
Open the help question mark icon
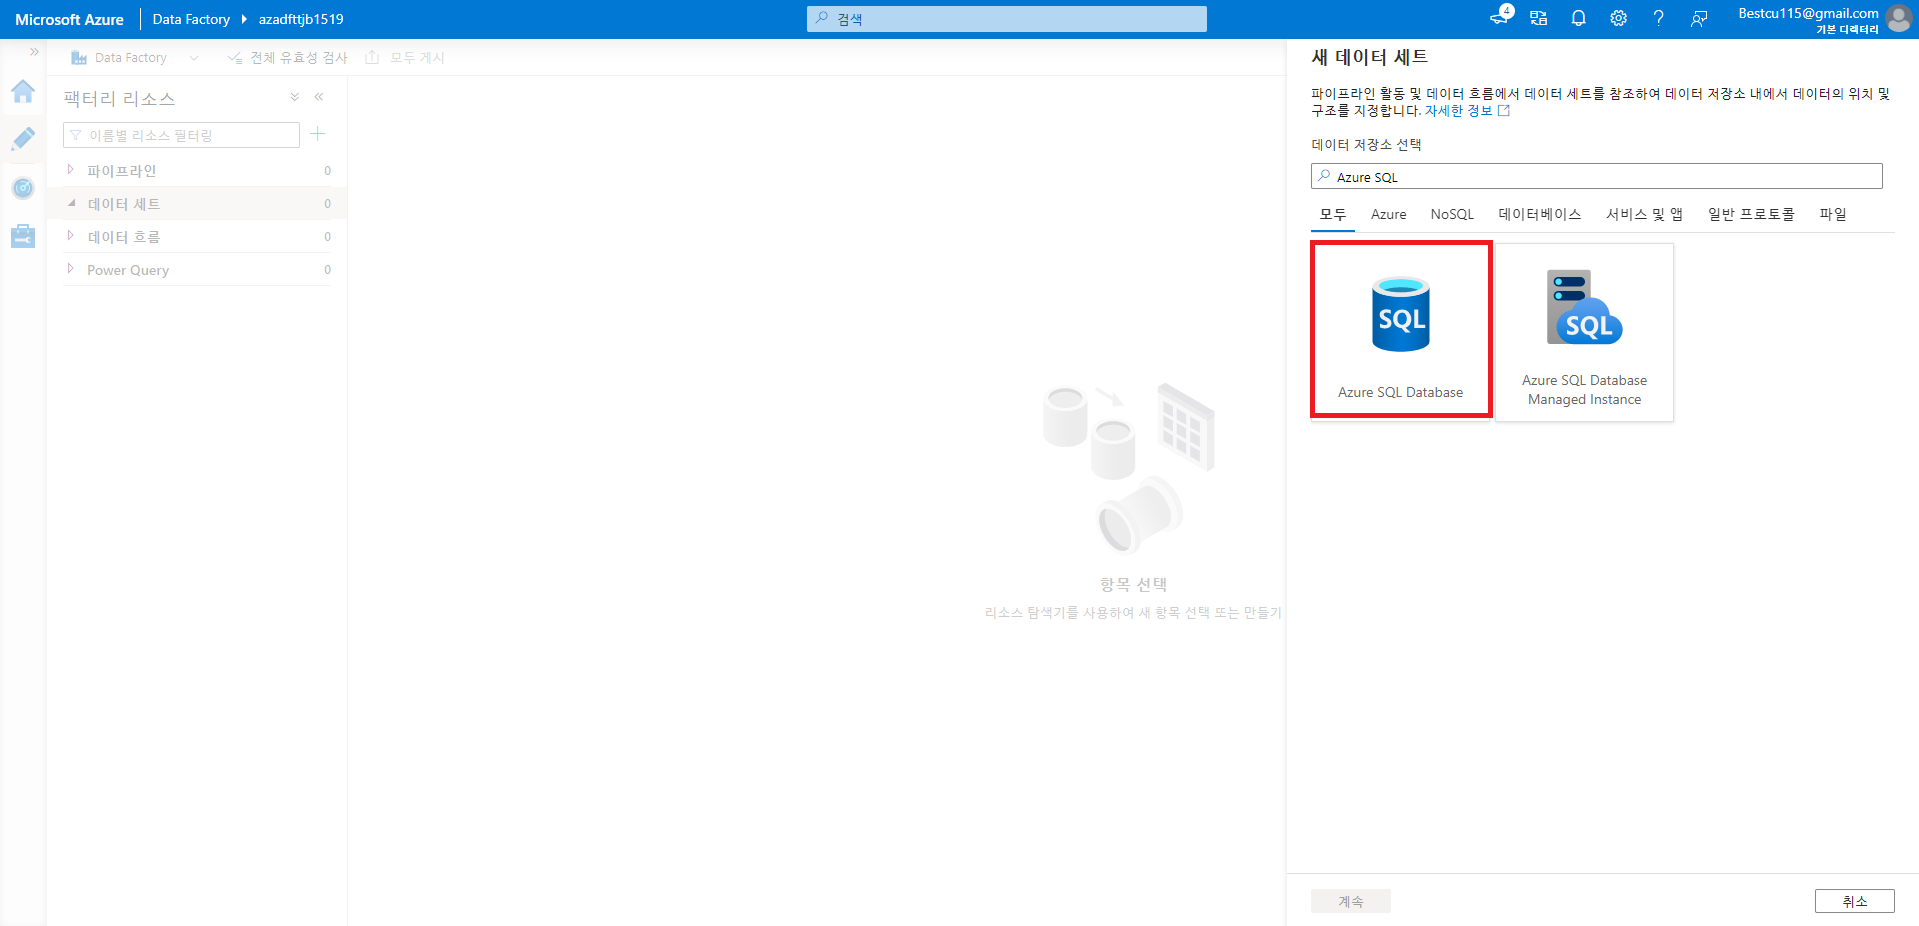[1659, 18]
